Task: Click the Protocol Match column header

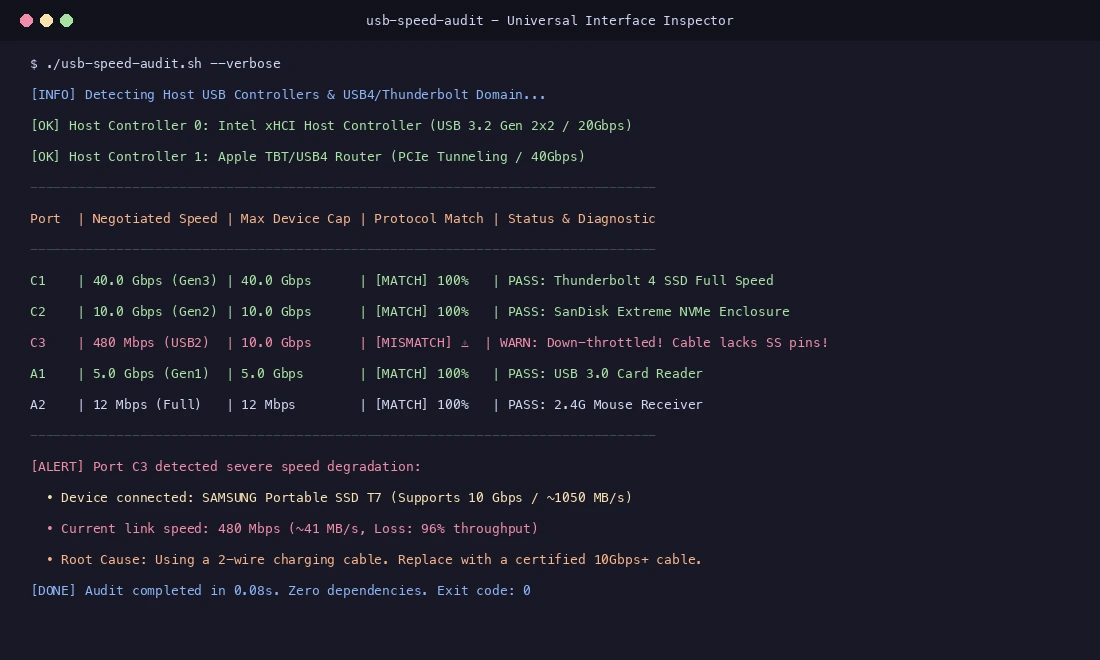Action: tap(429, 218)
